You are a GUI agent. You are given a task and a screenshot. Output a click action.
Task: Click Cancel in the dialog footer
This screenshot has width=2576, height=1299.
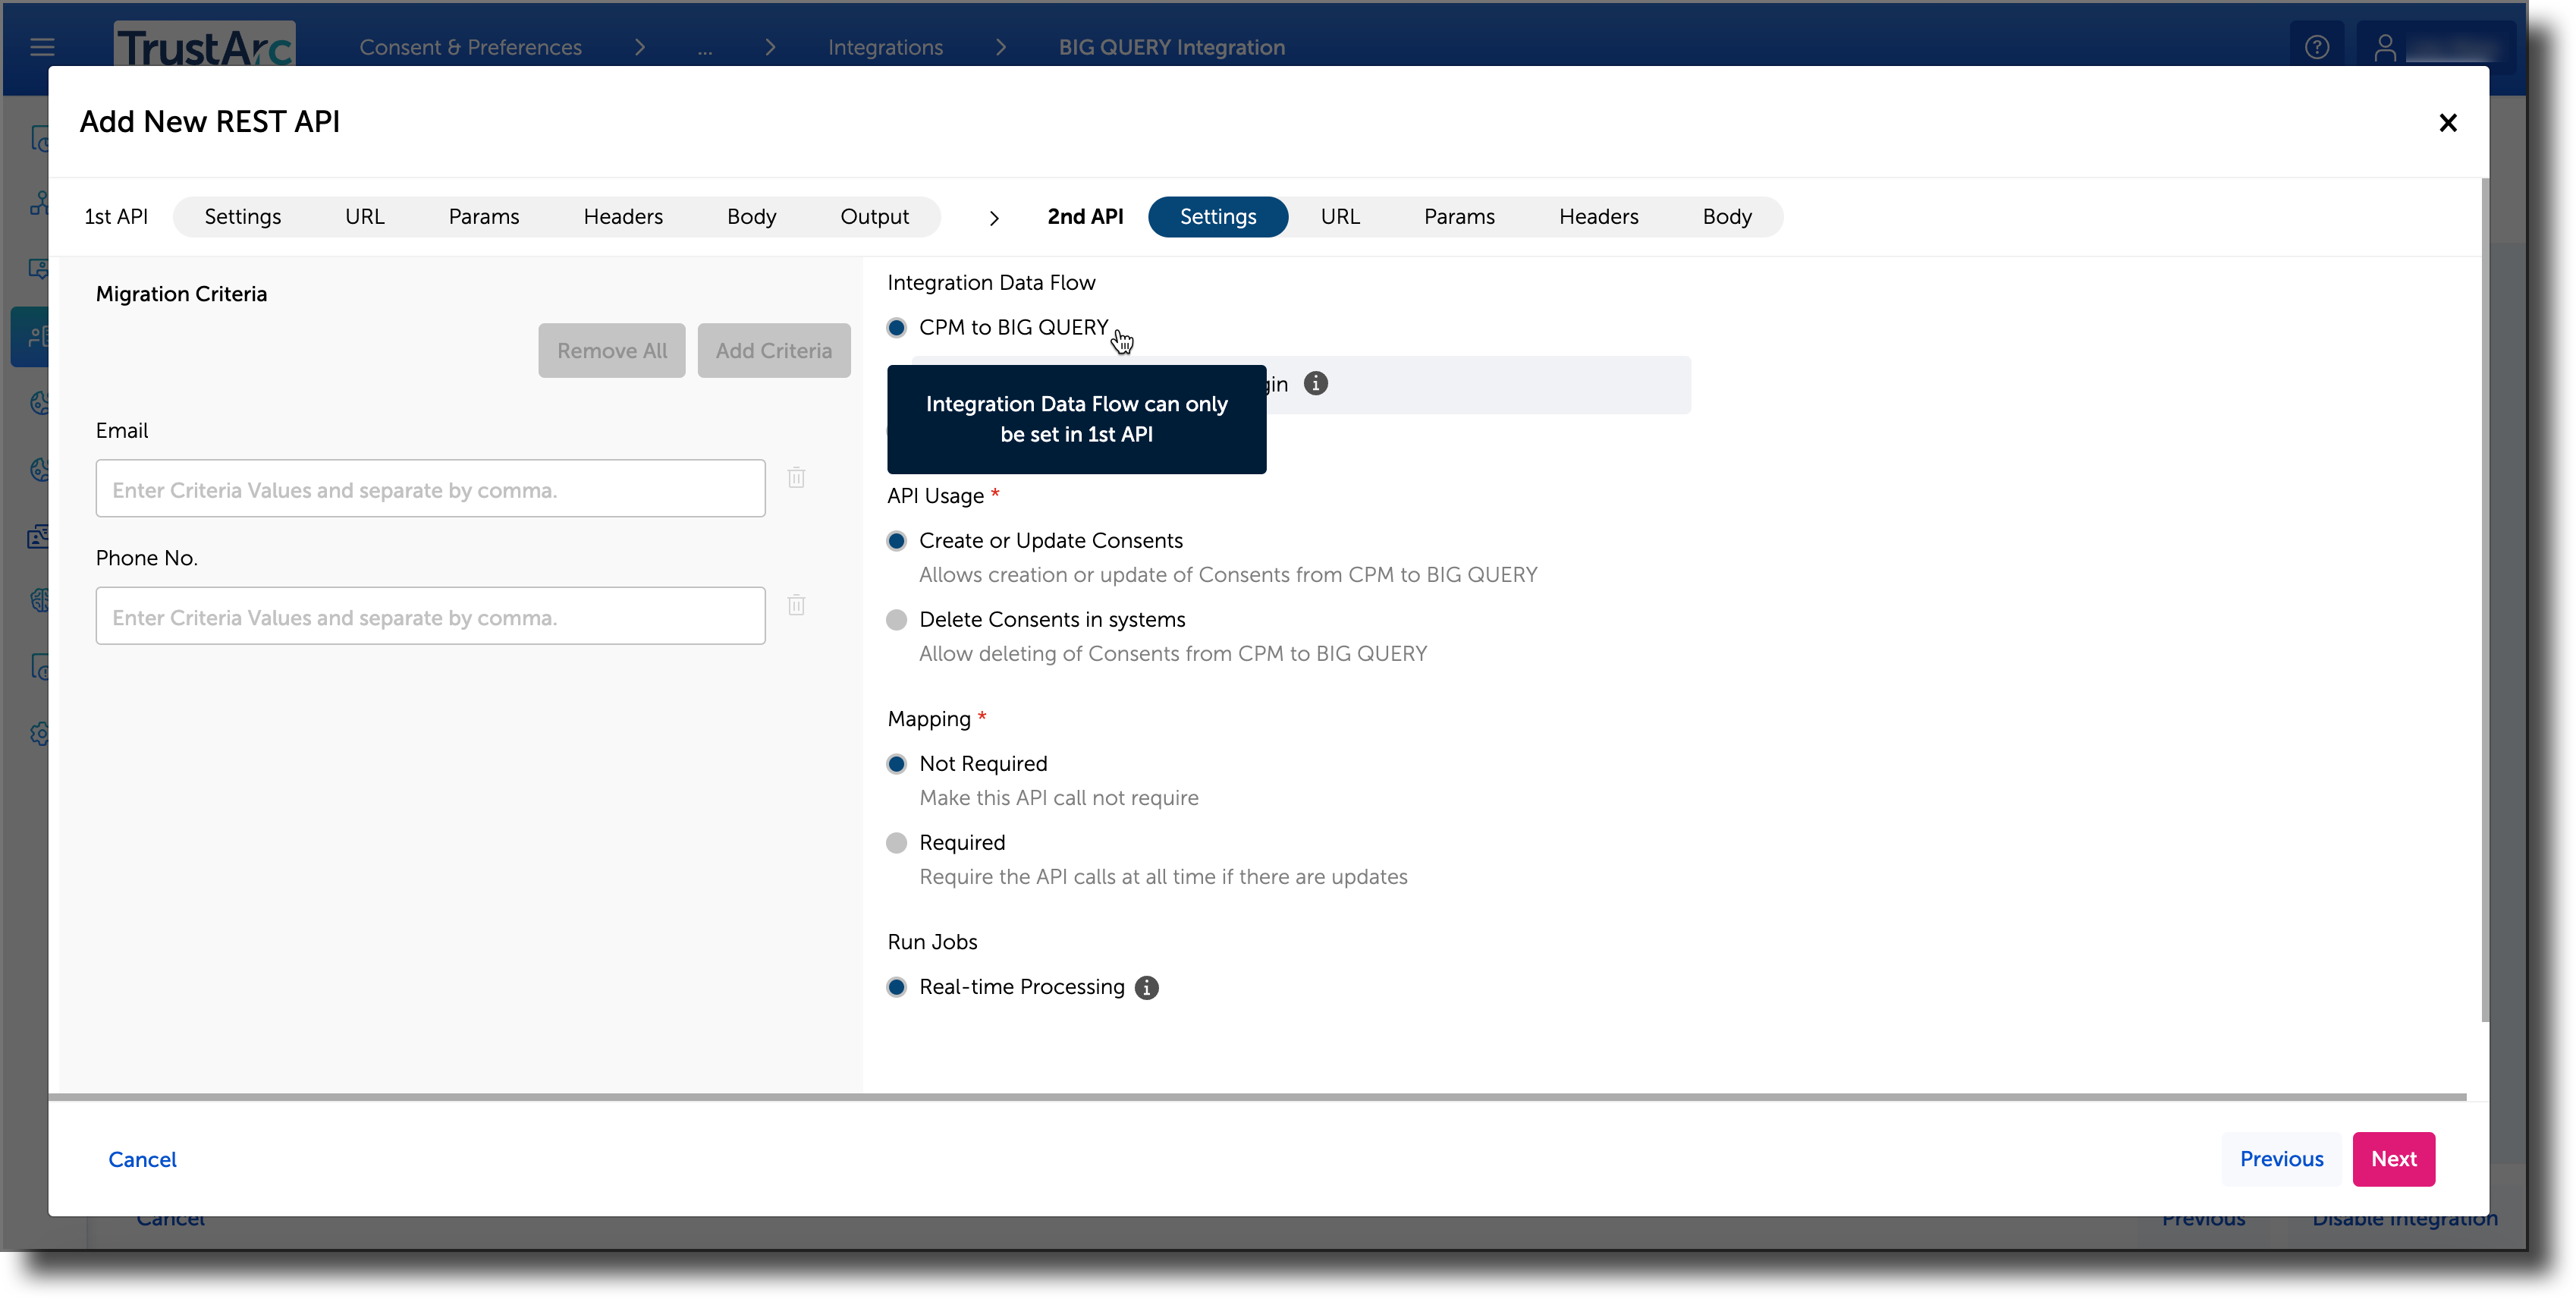click(x=142, y=1160)
